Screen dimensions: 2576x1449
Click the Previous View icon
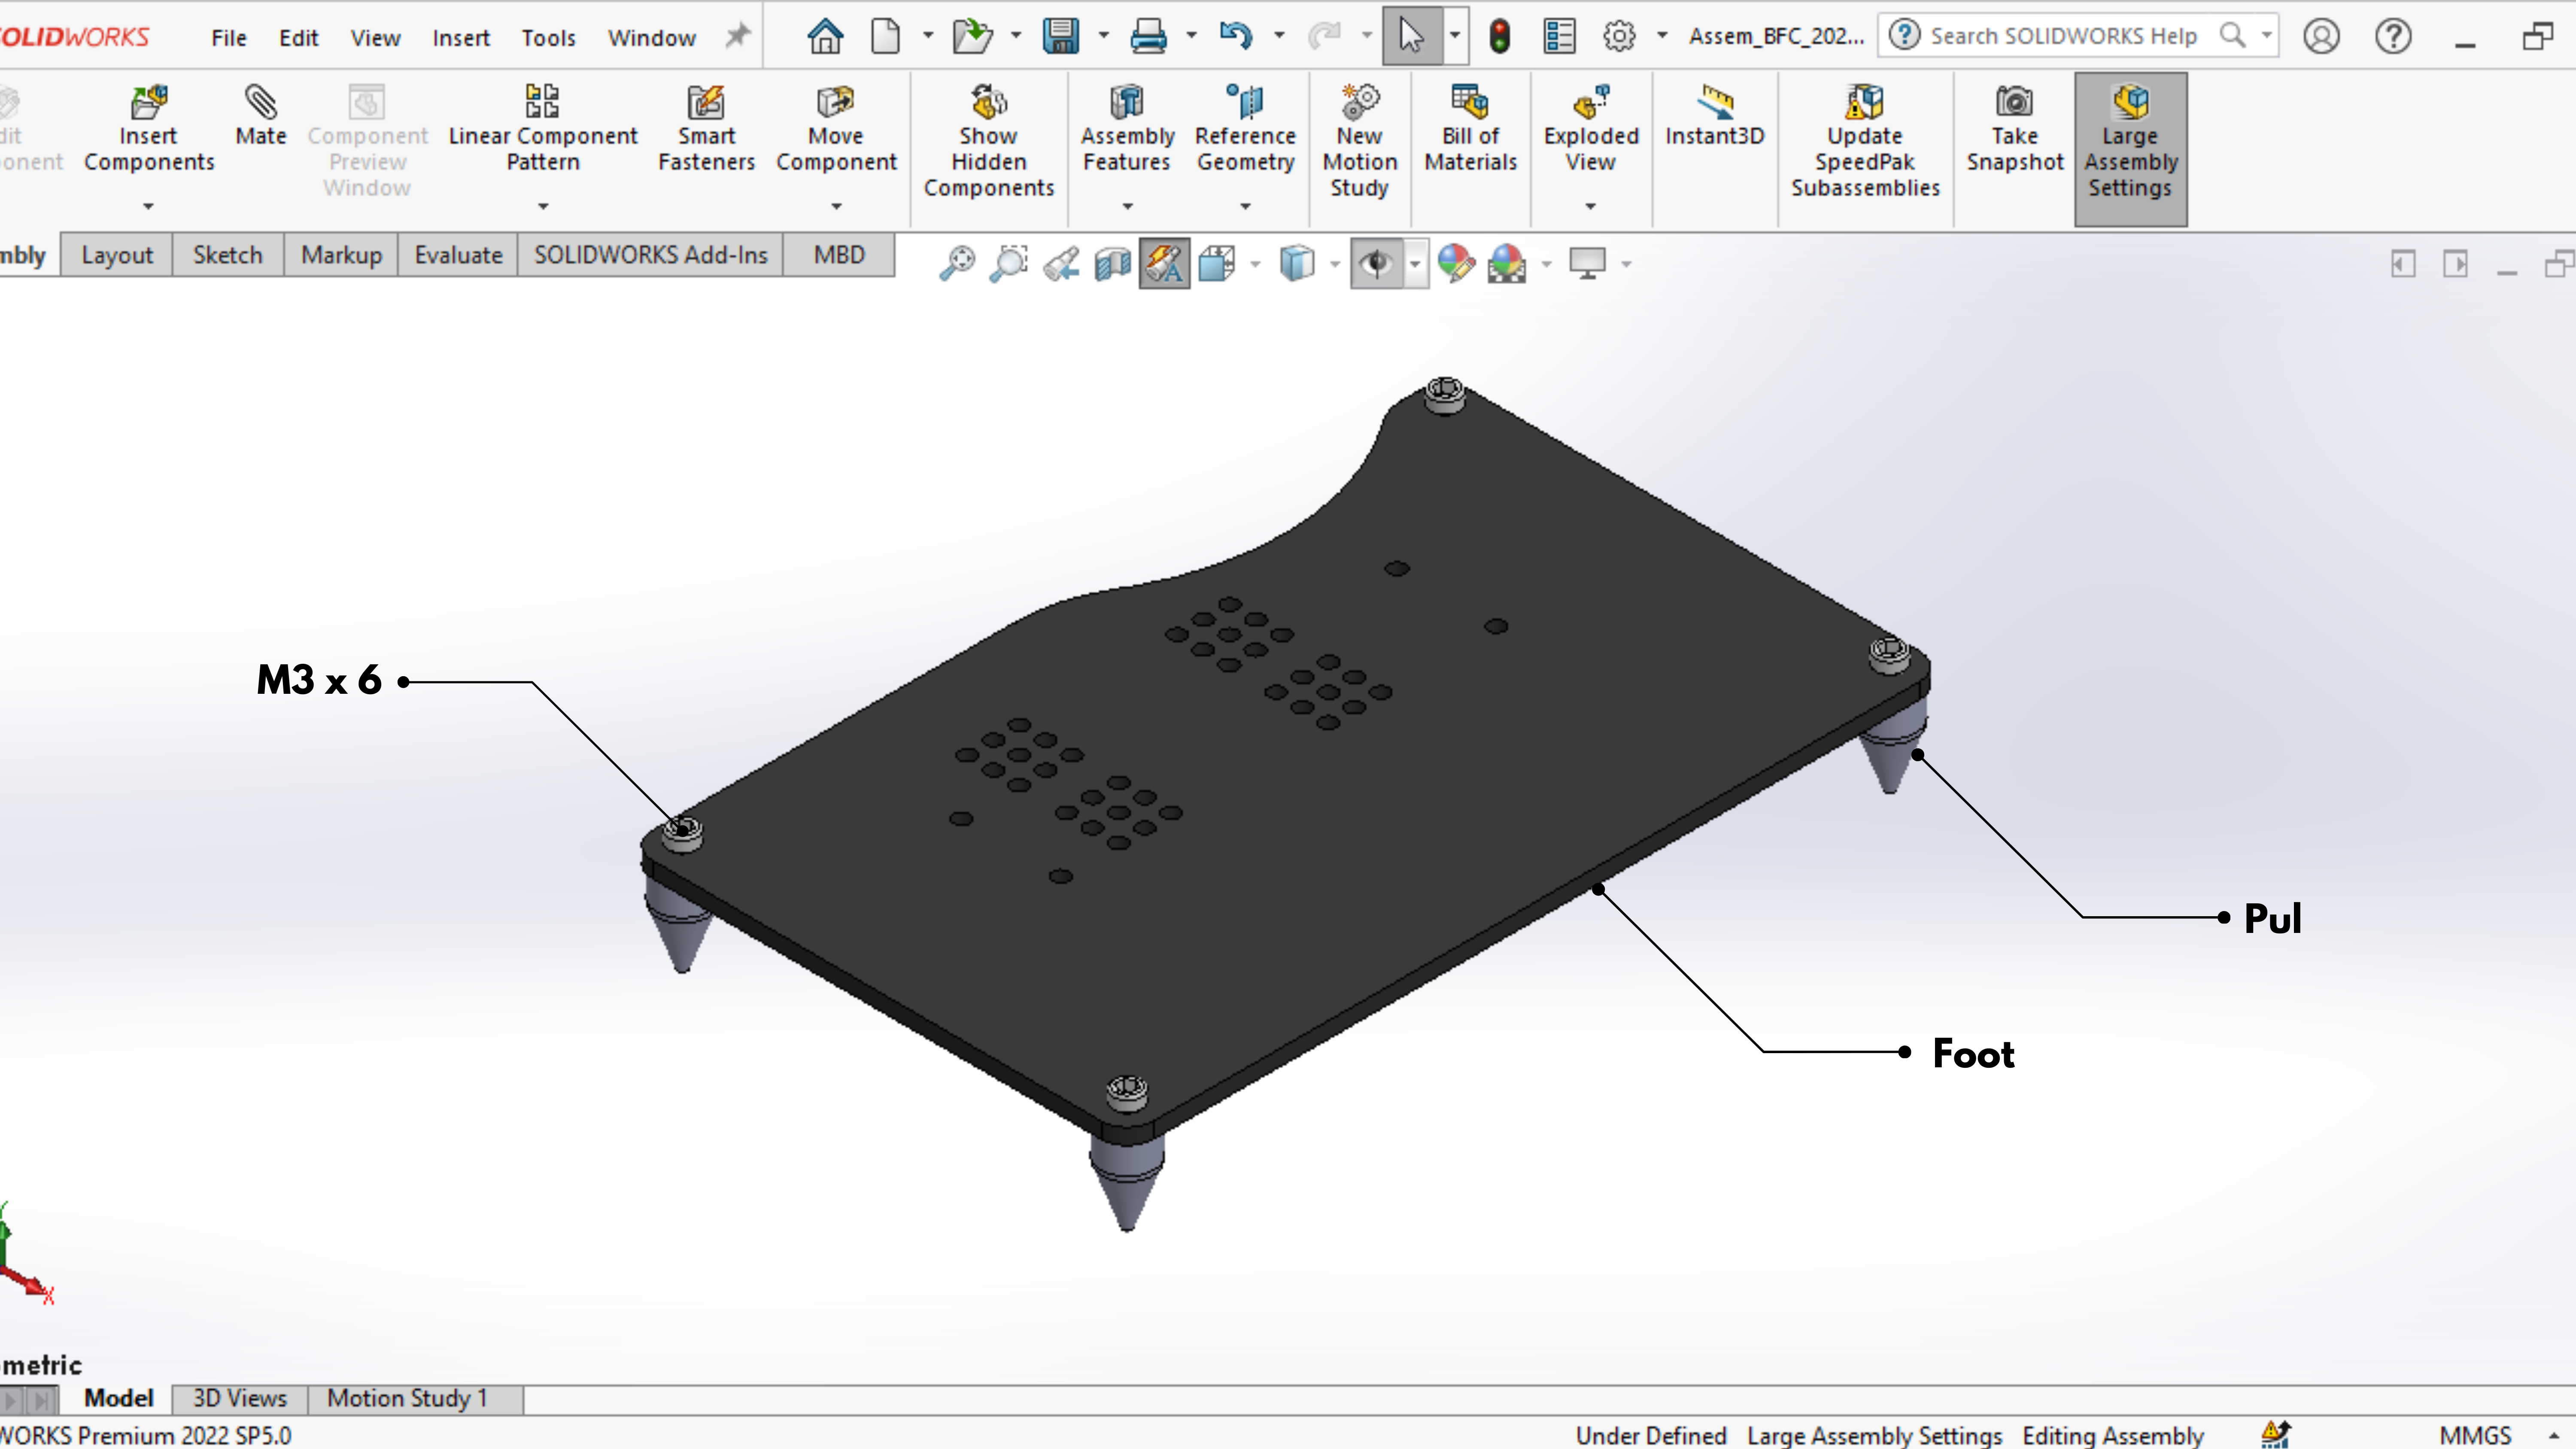point(1061,264)
